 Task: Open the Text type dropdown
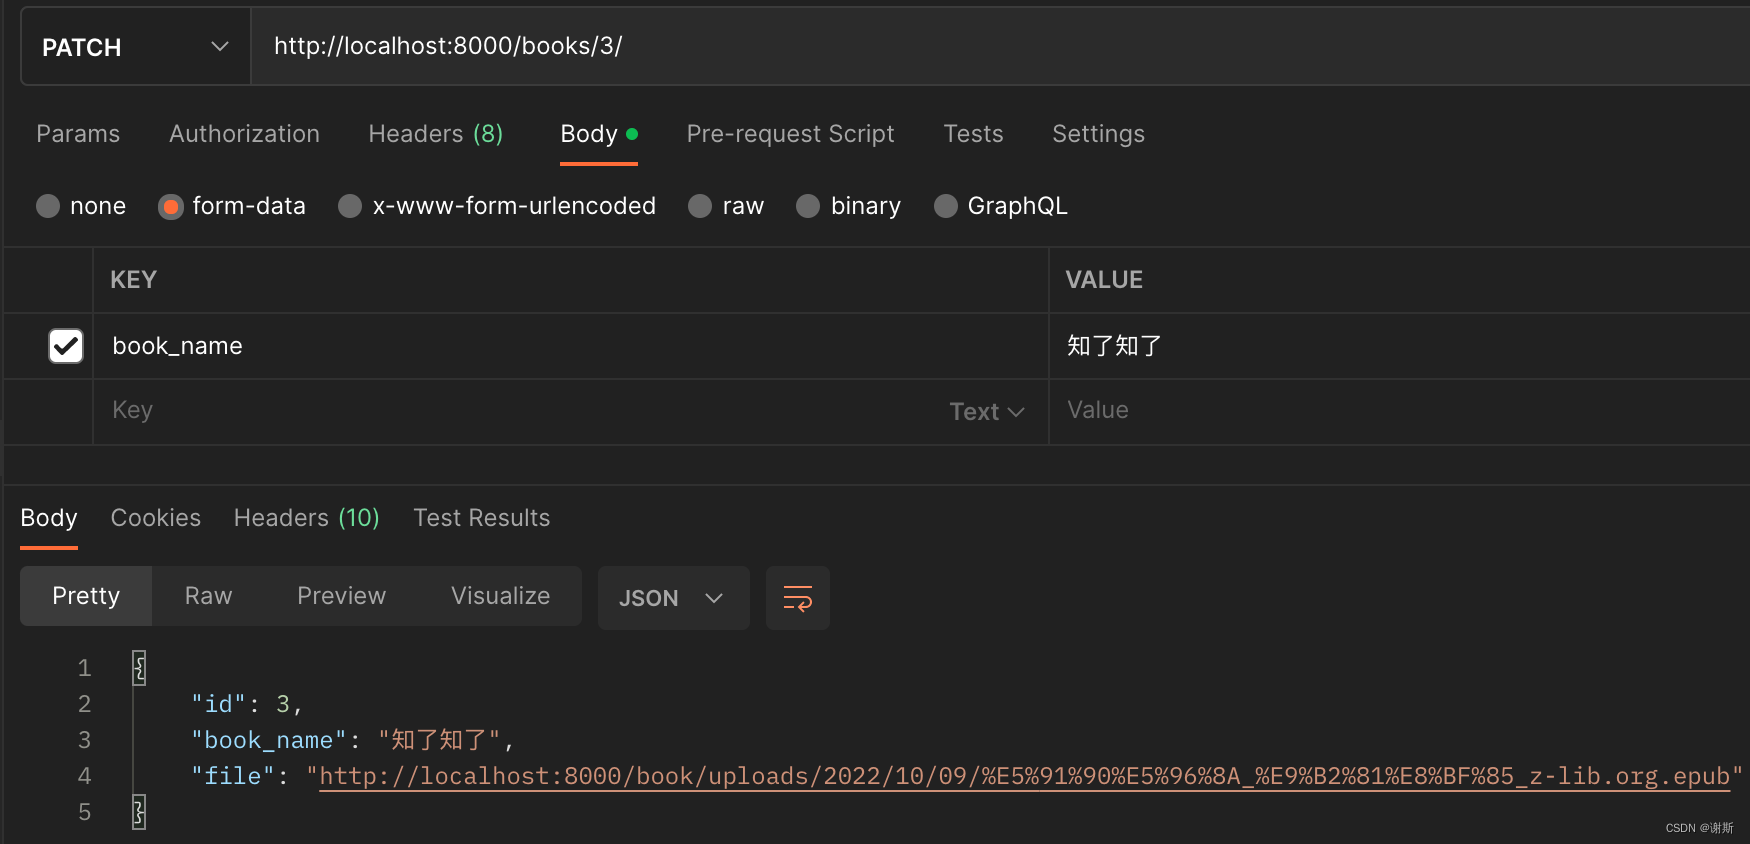click(x=987, y=412)
